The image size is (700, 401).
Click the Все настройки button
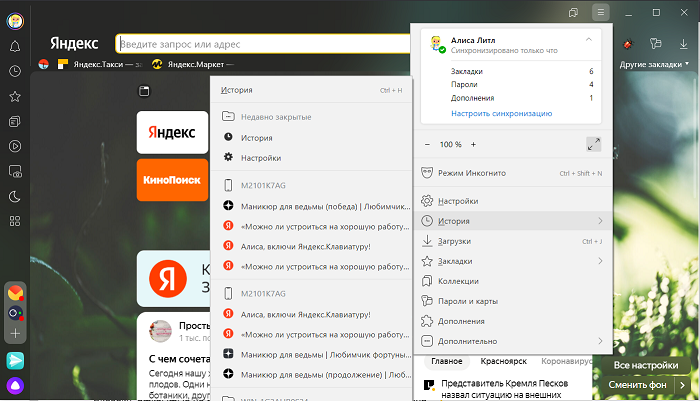click(646, 365)
